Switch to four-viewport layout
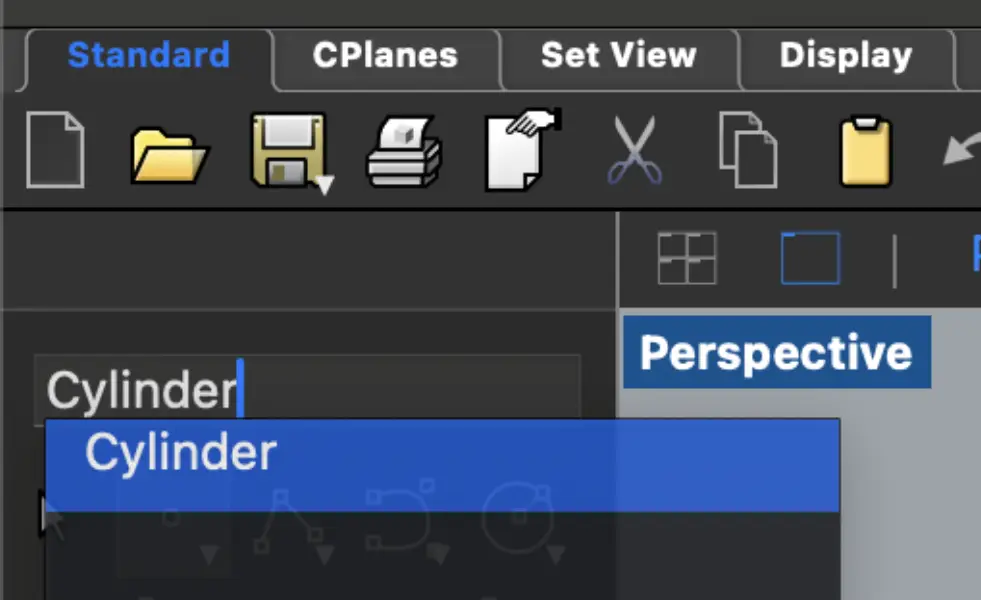Image resolution: width=981 pixels, height=600 pixels. (x=687, y=257)
